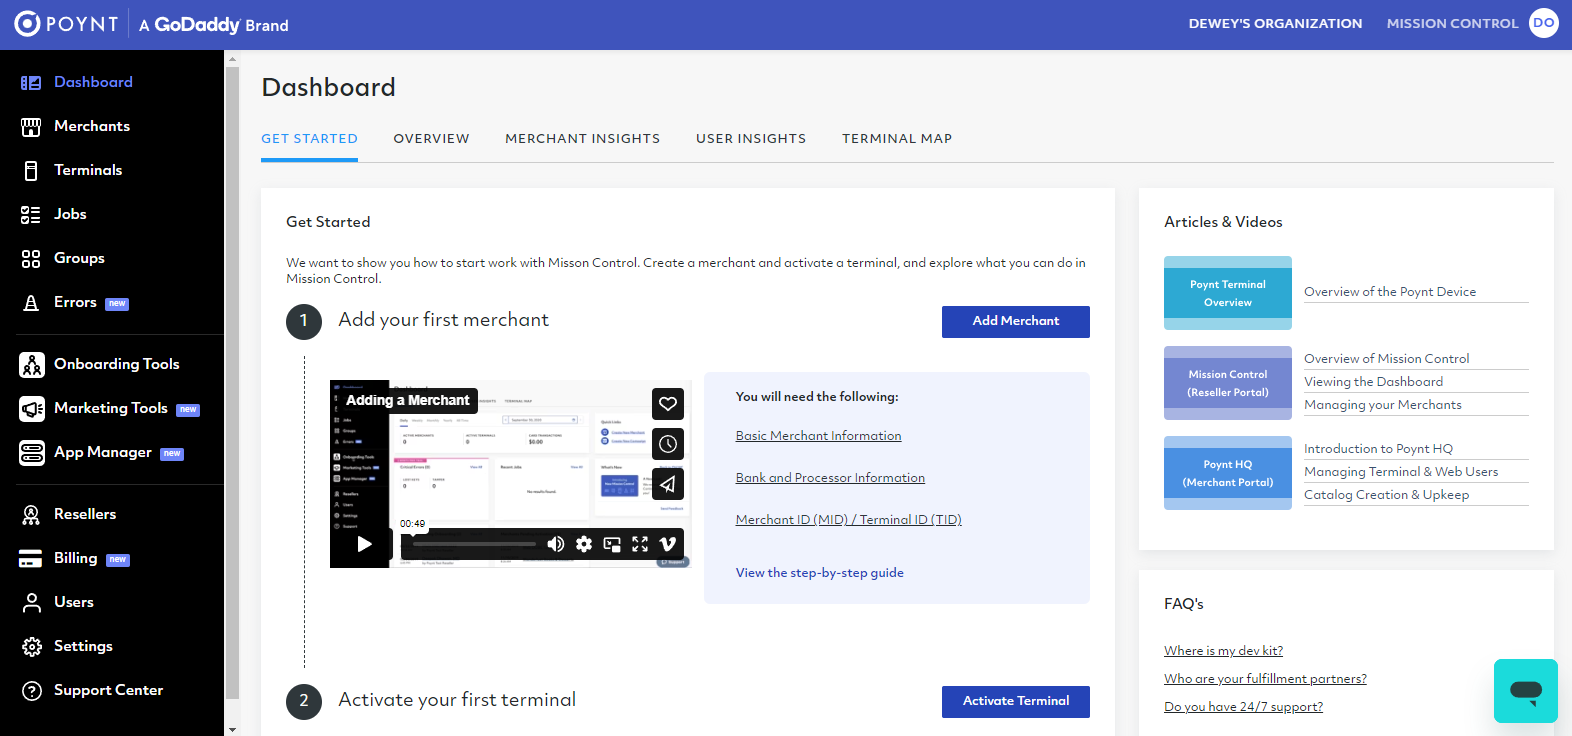Click the Settings gear icon in sidebar
1572x736 pixels.
[32, 647]
